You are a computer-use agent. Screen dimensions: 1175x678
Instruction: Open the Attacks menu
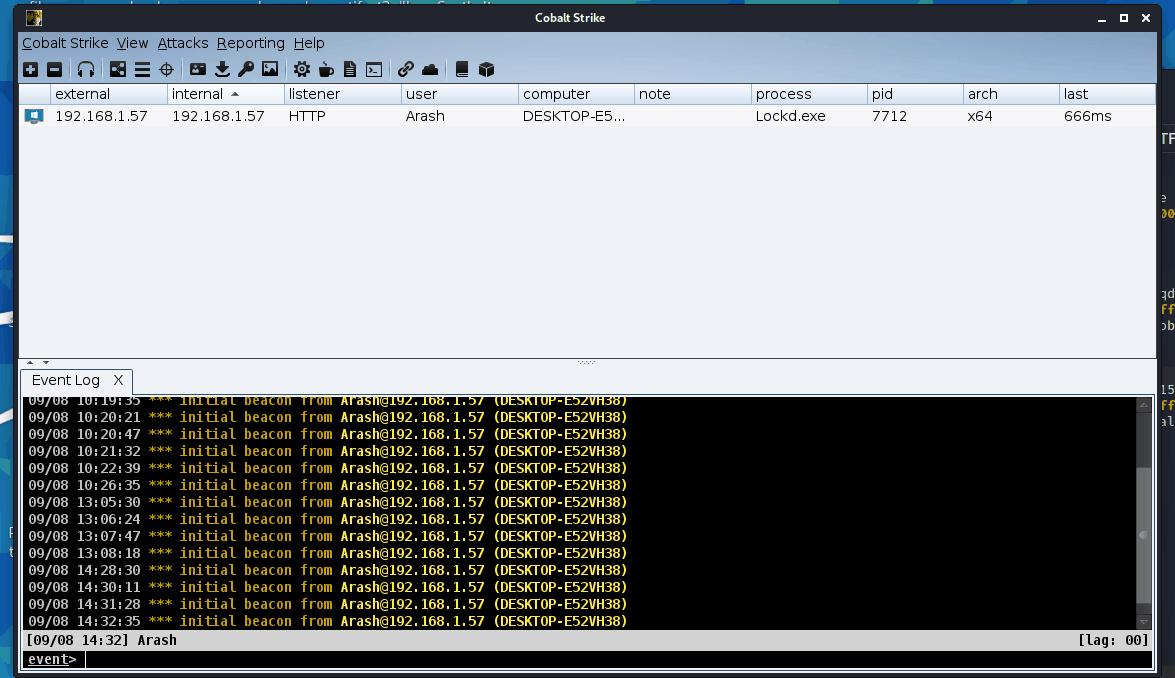pos(183,43)
